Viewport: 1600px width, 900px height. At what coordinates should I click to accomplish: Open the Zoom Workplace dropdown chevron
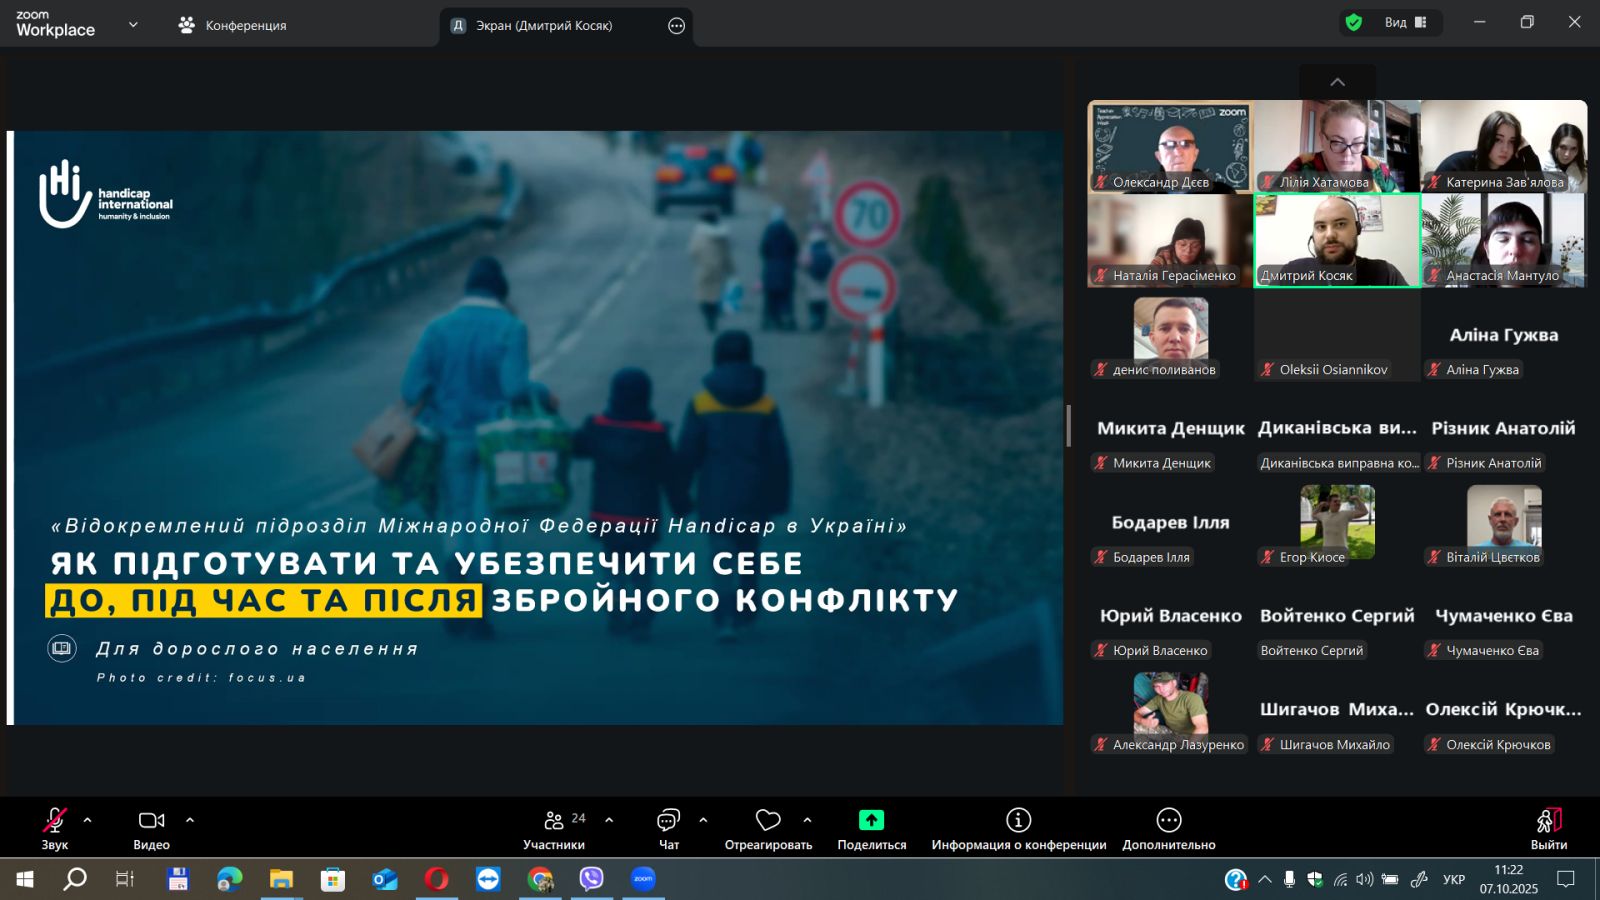pyautogui.click(x=133, y=25)
